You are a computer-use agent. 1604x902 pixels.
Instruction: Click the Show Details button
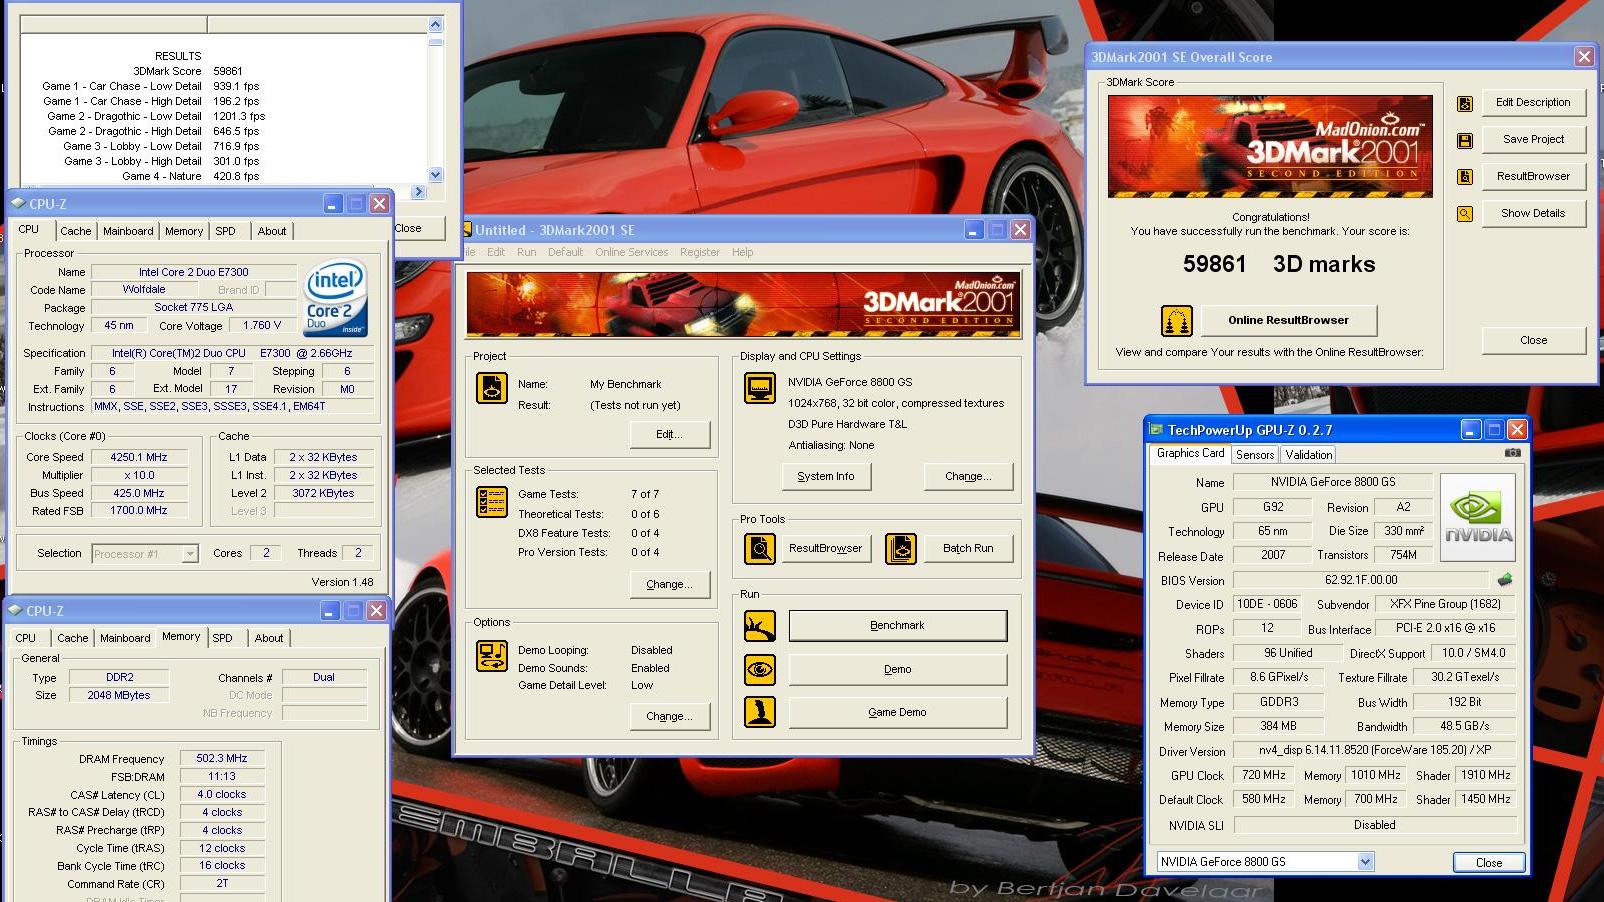coord(1533,214)
